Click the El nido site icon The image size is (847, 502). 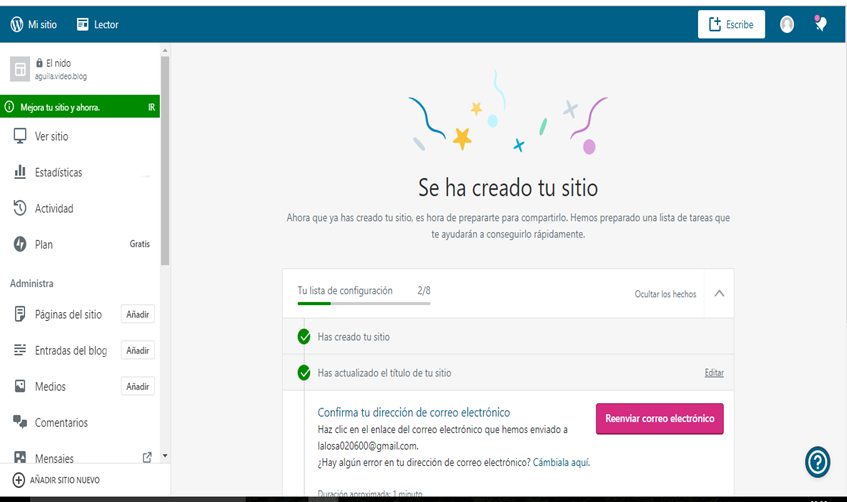tap(20, 69)
